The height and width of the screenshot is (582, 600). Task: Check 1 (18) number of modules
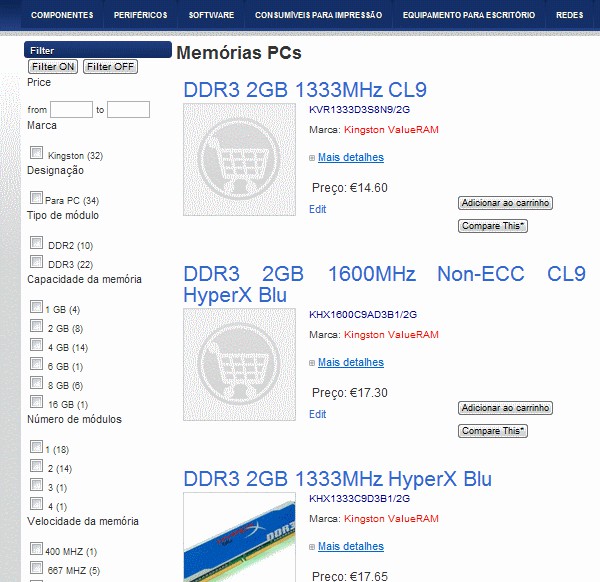[36, 446]
